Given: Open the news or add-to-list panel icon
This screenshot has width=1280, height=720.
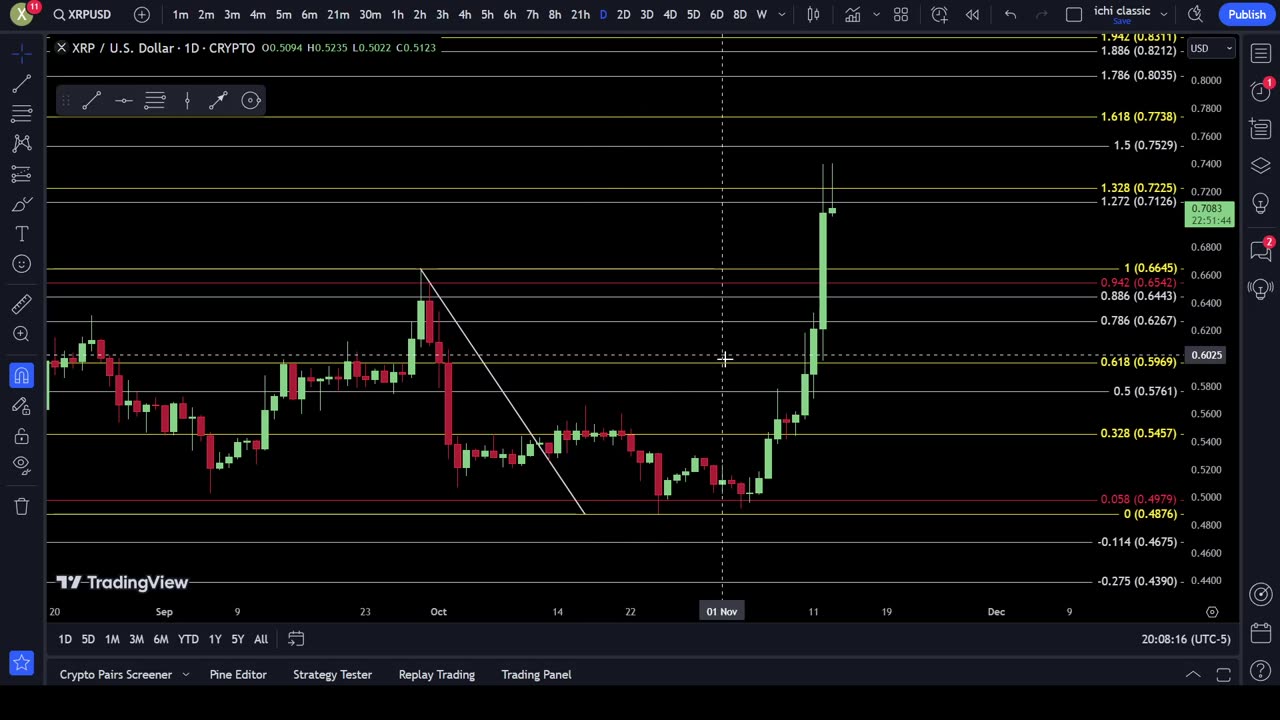Looking at the screenshot, I should pos(1260,128).
